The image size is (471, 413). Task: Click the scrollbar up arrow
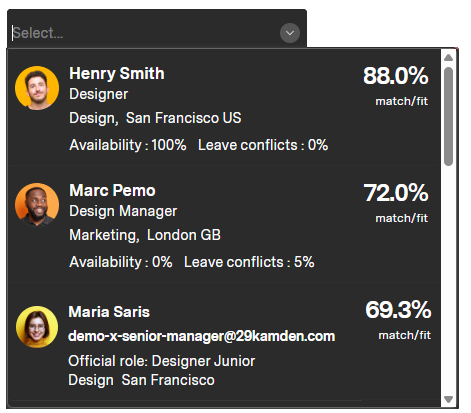[448, 57]
